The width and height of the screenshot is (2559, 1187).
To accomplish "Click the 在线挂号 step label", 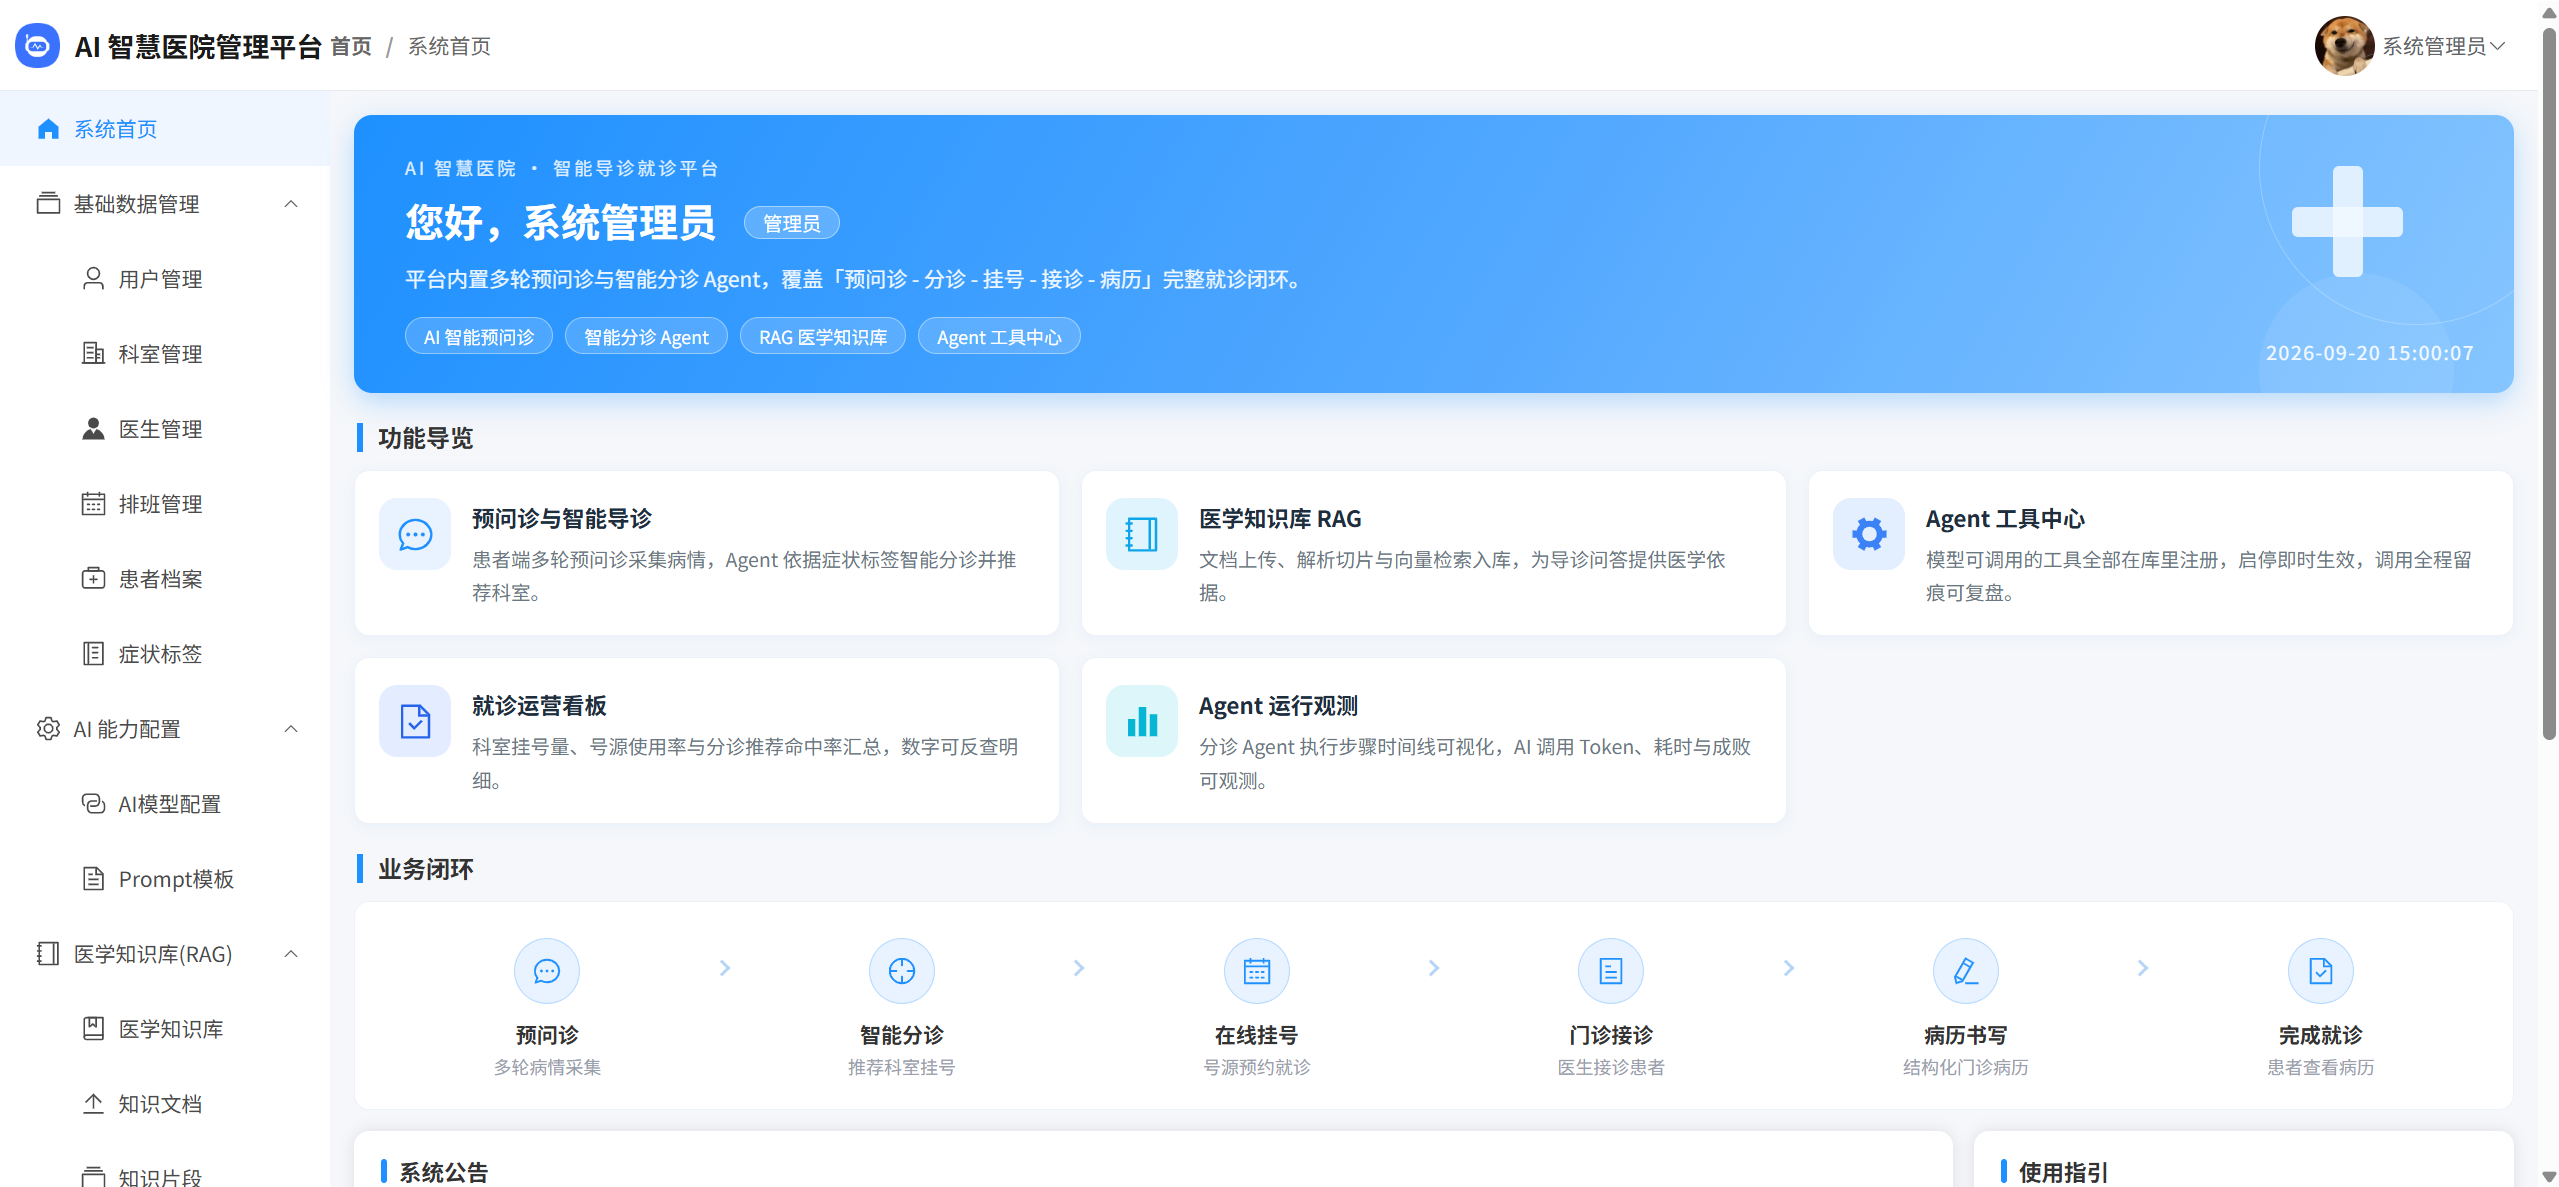I will point(1257,1035).
